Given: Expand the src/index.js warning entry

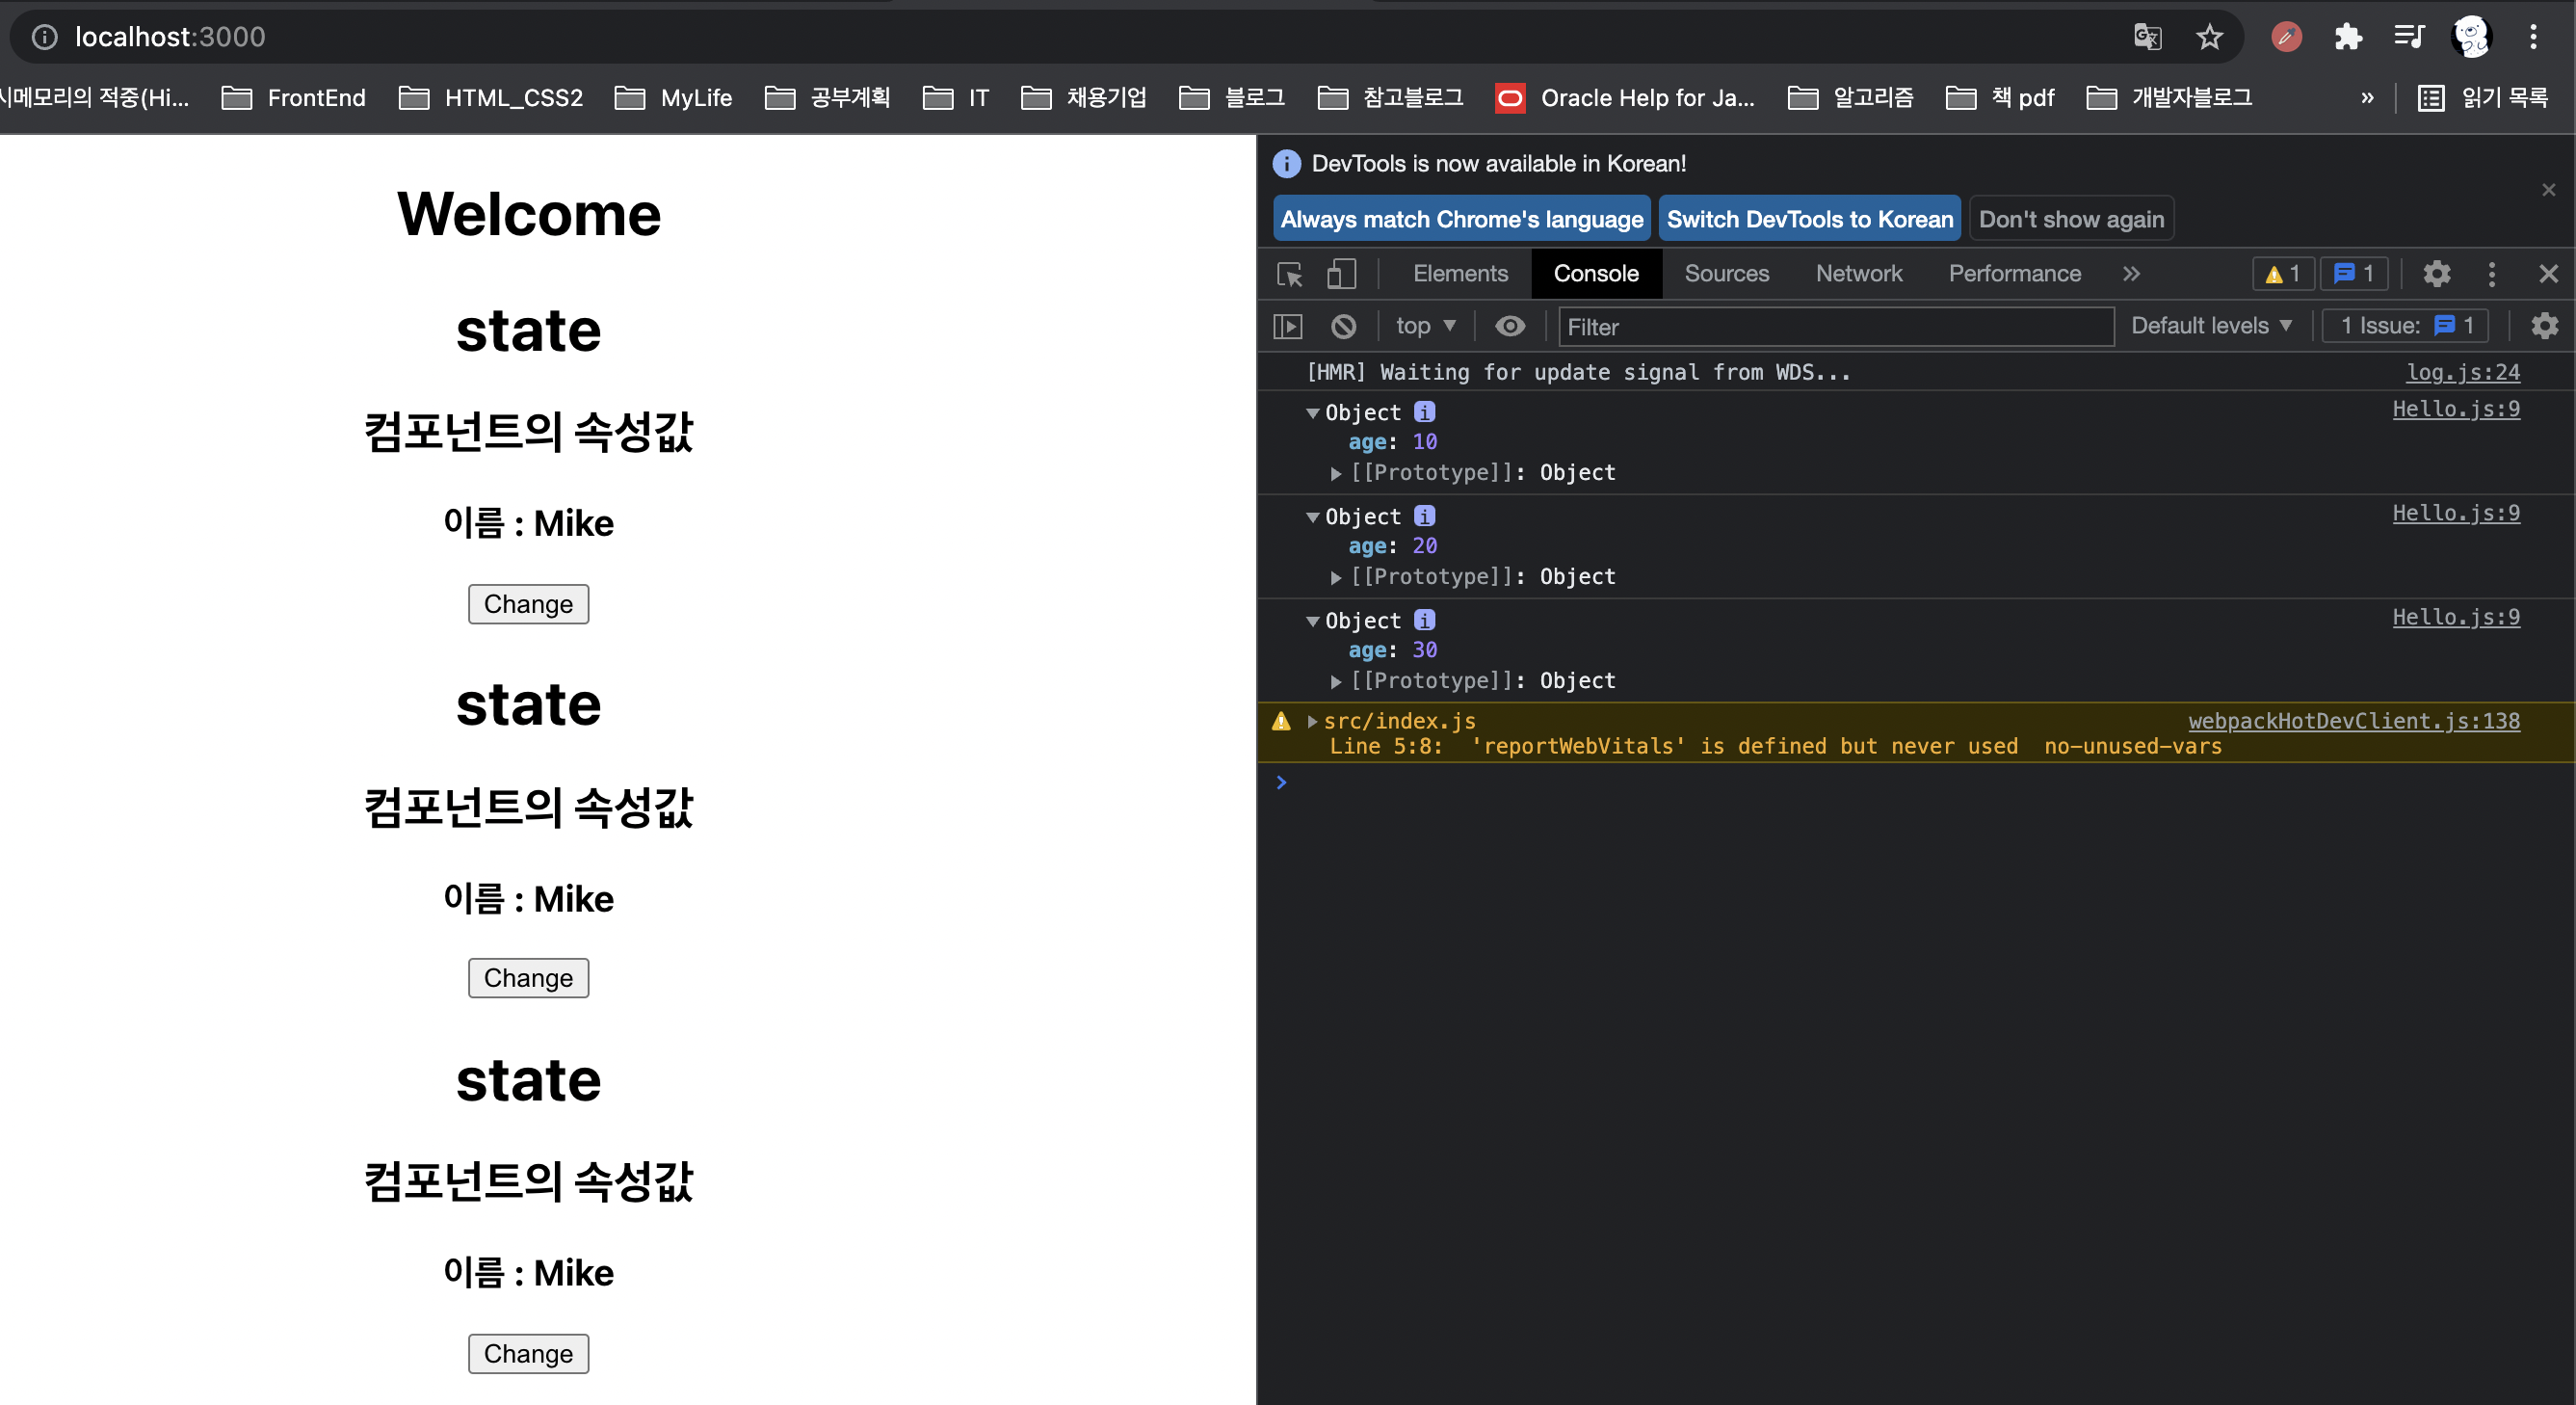Looking at the screenshot, I should (1312, 721).
